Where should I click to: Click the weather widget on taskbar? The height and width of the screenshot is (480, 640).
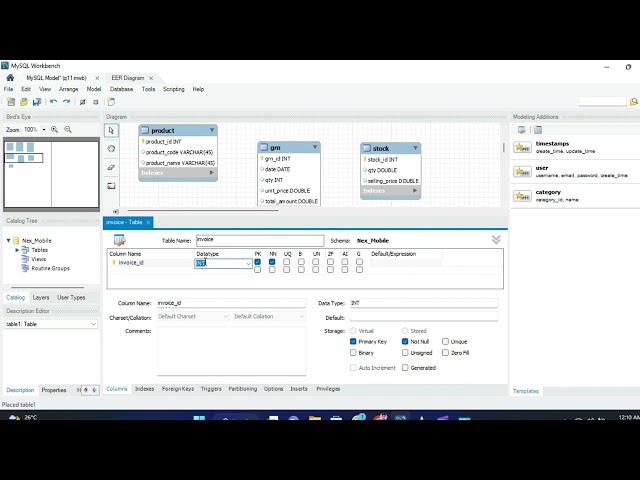click(x=22, y=417)
